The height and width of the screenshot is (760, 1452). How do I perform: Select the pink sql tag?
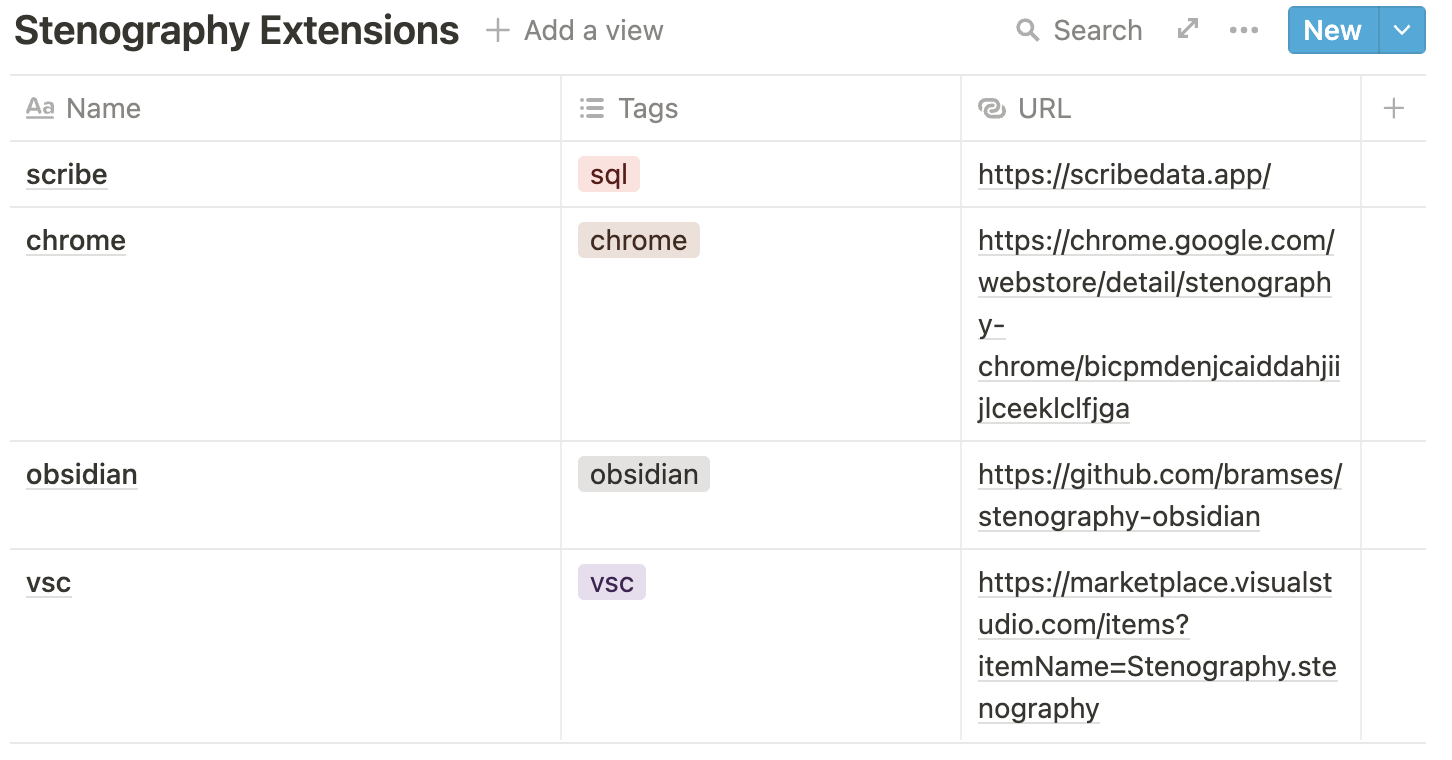[x=608, y=174]
